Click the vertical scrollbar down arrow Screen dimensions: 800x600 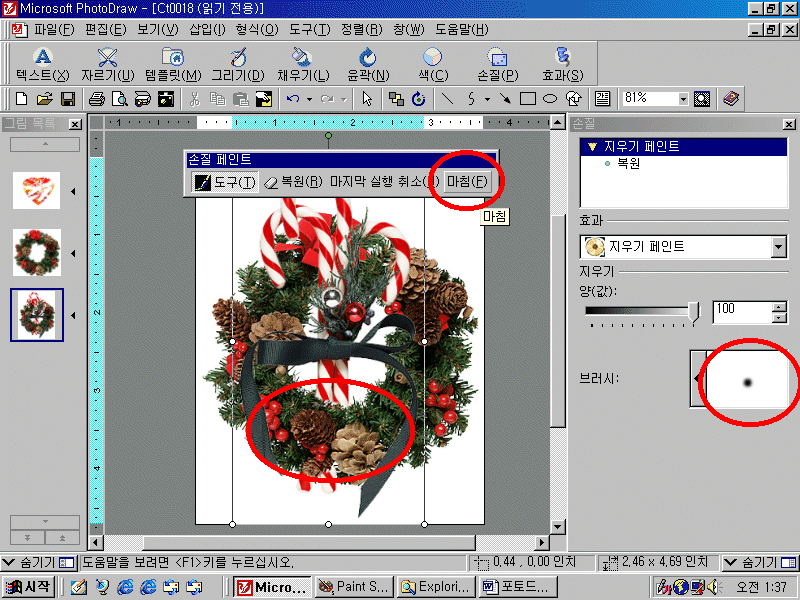558,527
